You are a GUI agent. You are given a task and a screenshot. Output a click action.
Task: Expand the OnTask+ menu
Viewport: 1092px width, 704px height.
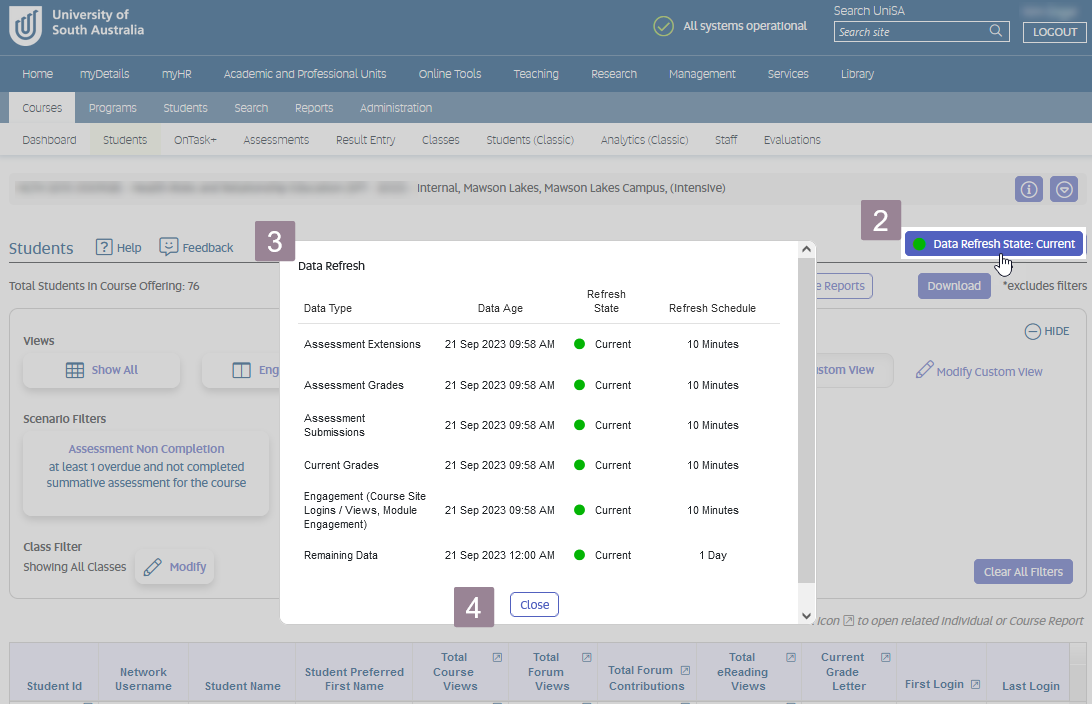194,140
